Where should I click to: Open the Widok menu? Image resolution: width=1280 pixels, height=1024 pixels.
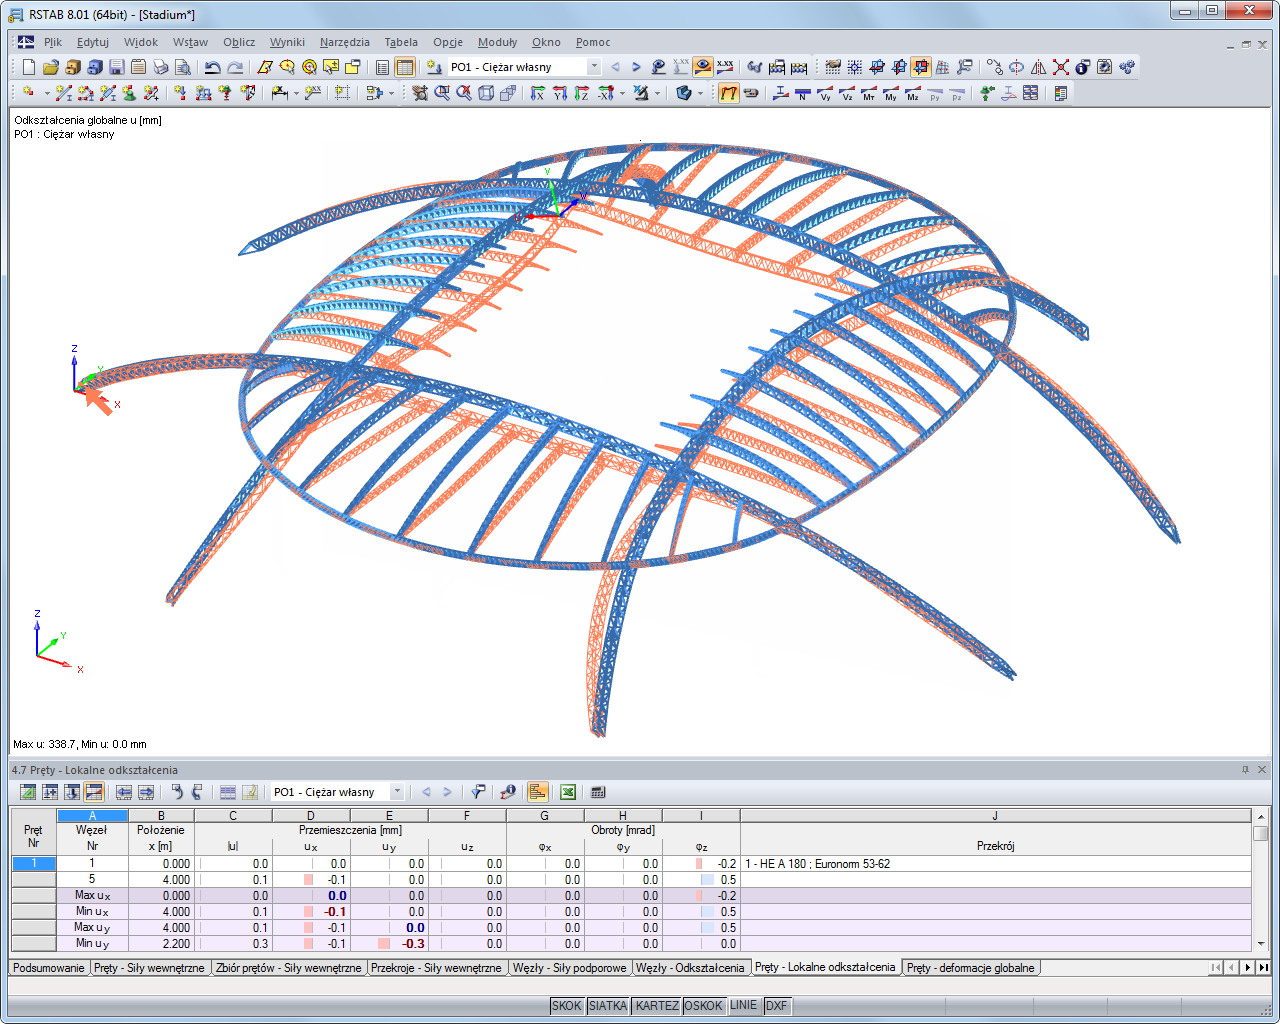(141, 42)
